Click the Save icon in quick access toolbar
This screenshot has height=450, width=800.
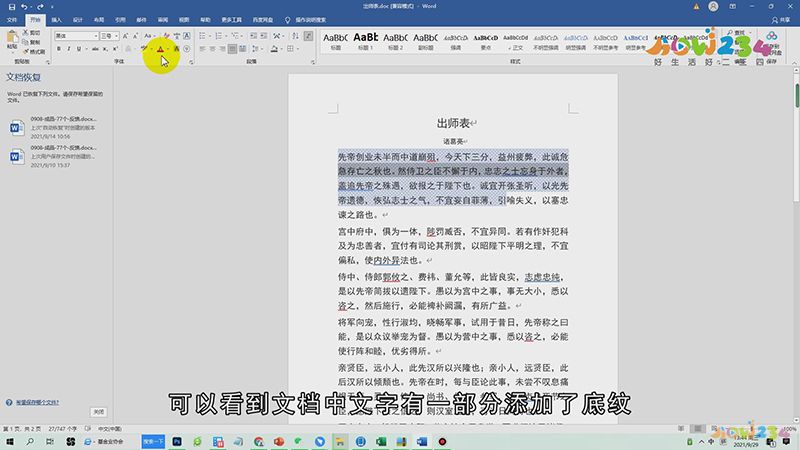(x=12, y=7)
